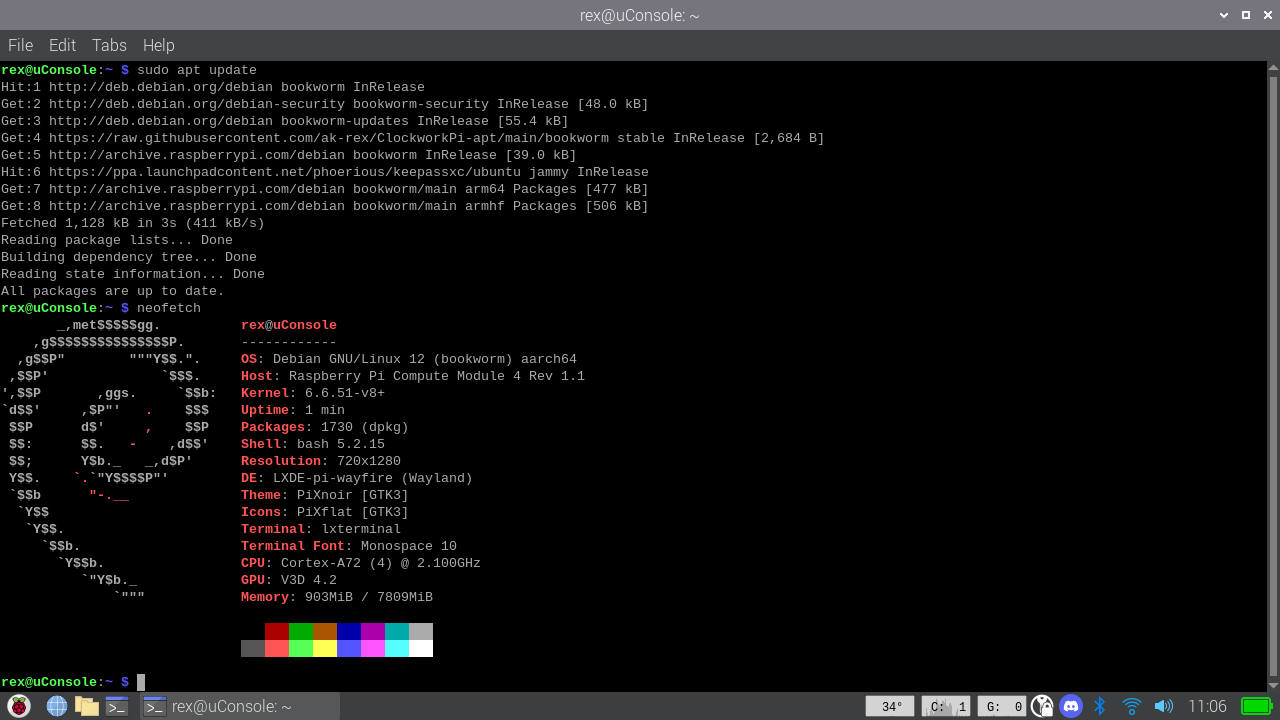
Task: Click the "sudo apt update" command text
Action: (x=197, y=70)
